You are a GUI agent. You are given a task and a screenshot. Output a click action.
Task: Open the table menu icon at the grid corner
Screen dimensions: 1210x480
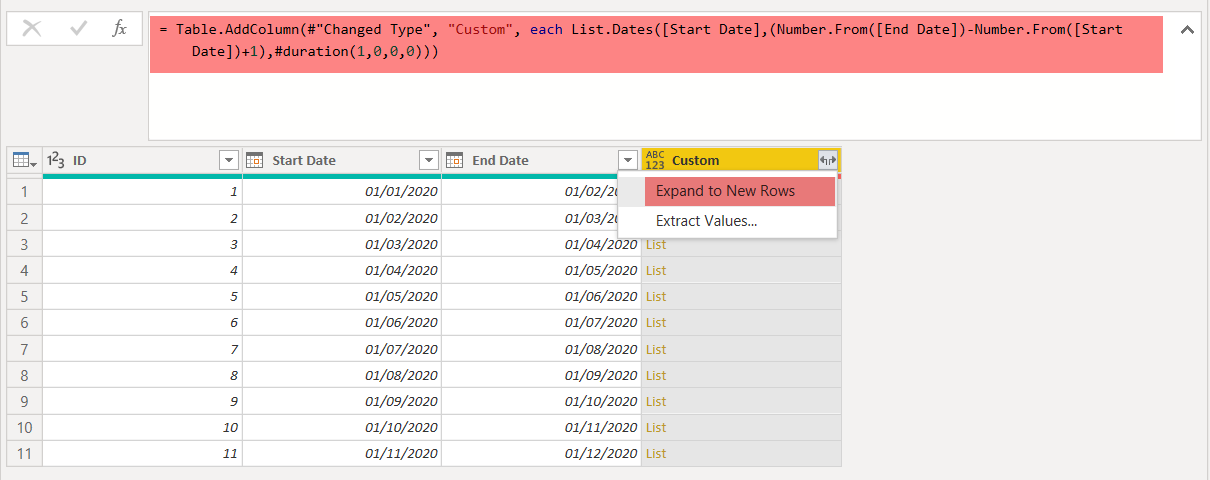(24, 160)
